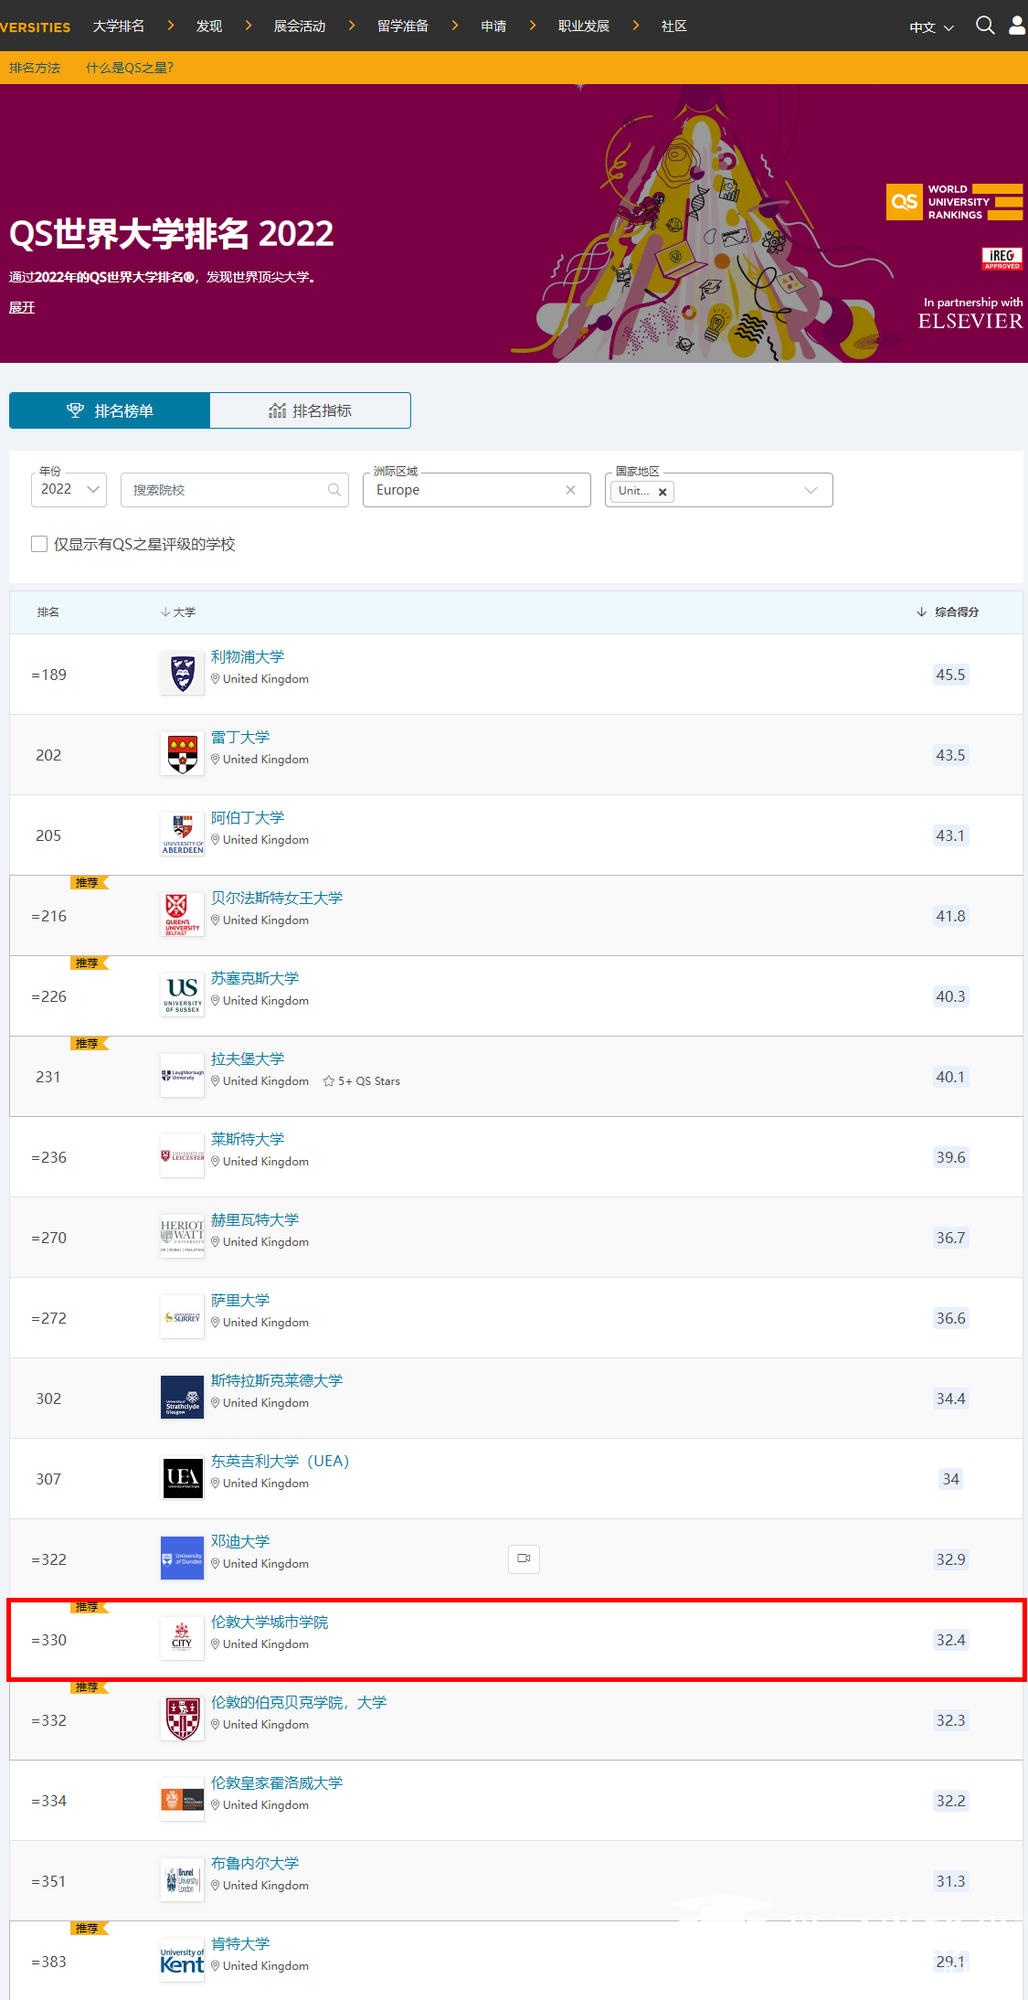The image size is (1028, 2000).
Task: Click the University of Sussex US logo
Action: tap(182, 995)
